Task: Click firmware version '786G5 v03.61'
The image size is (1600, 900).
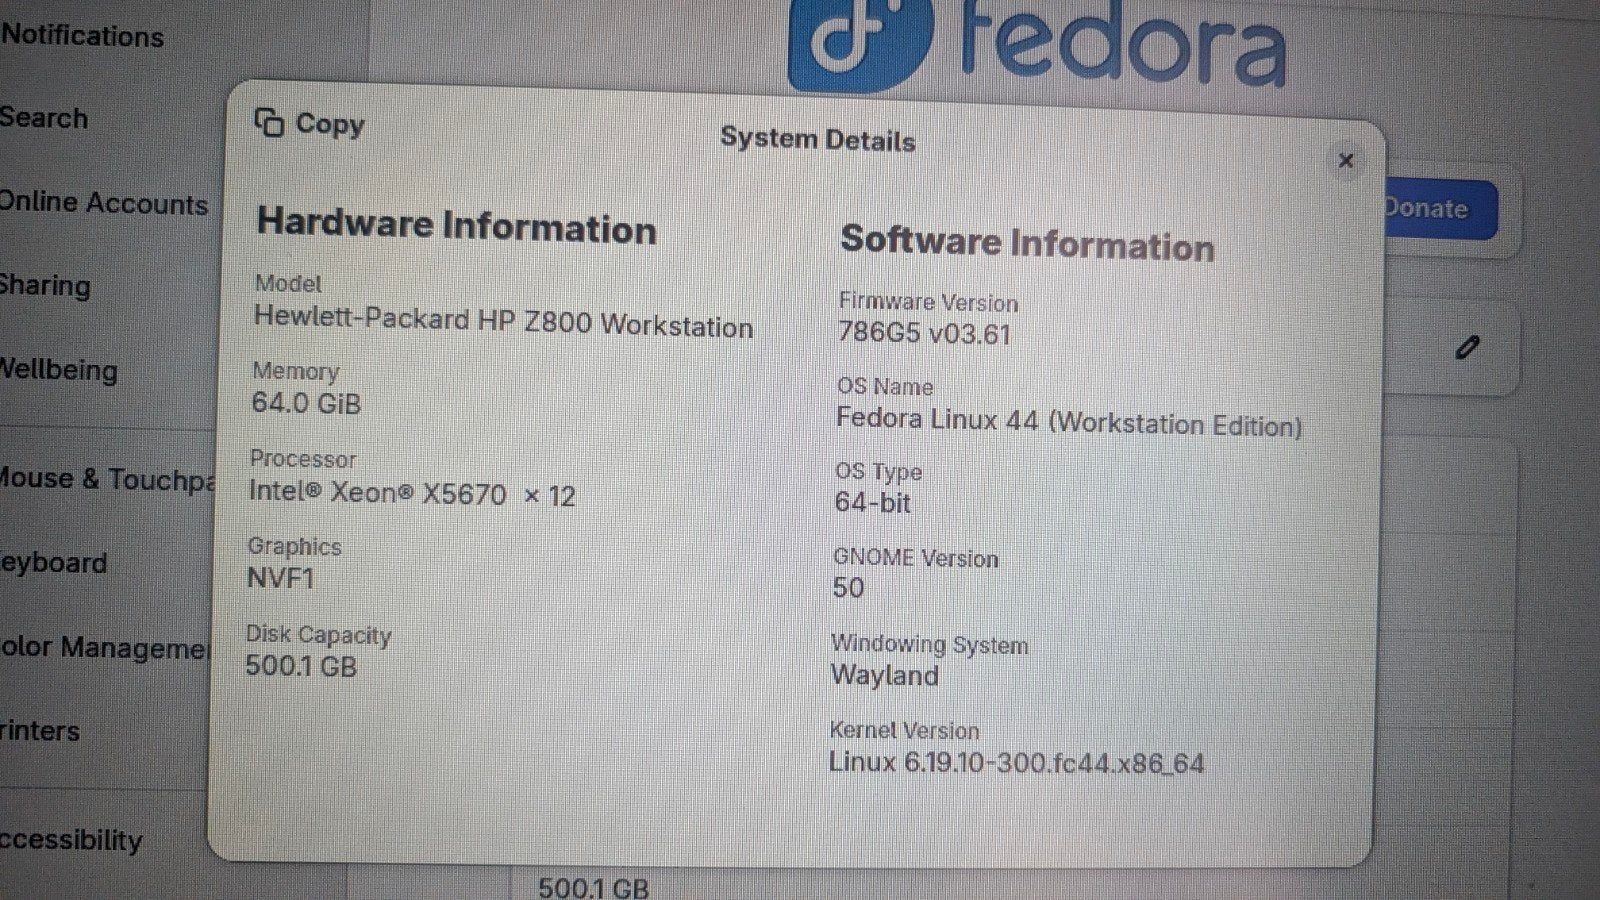Action: click(x=925, y=333)
